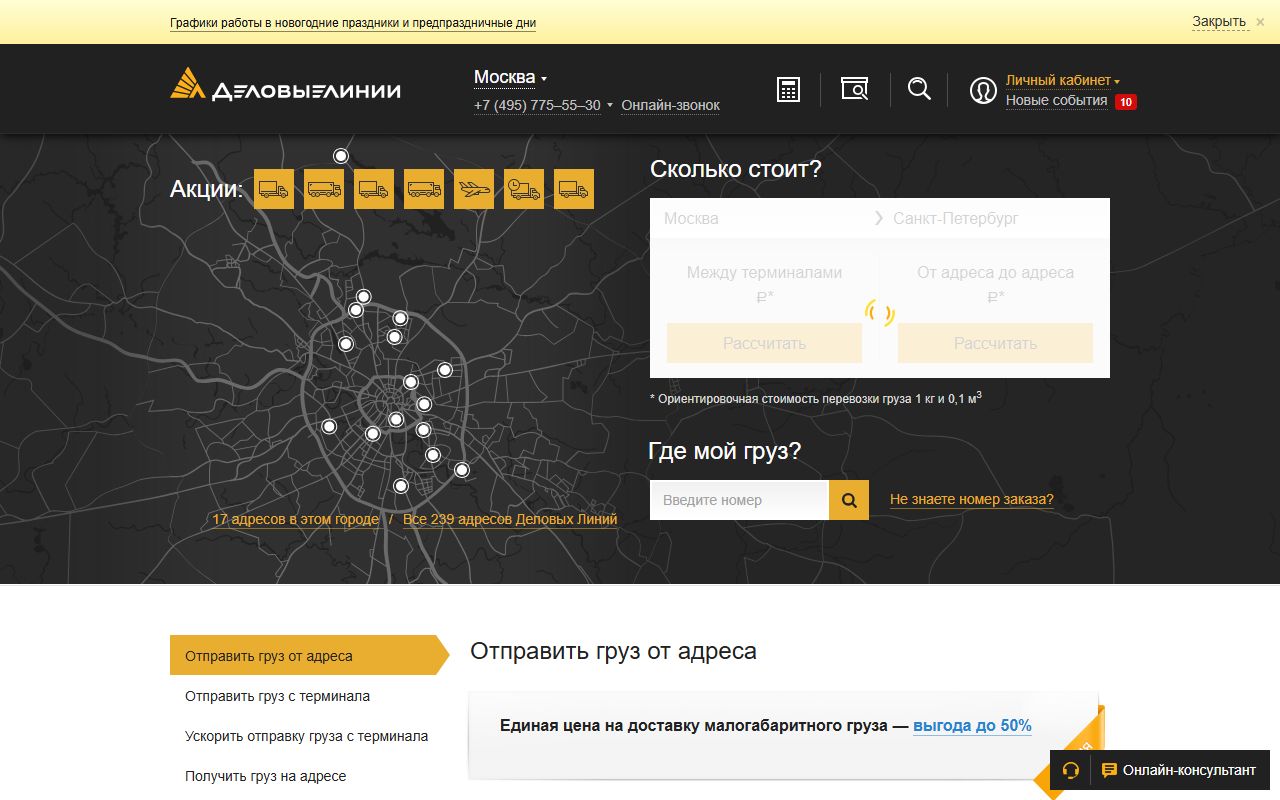The width and height of the screenshot is (1280, 800).
Task: Click the Деловые Линии logo
Action: point(285,84)
